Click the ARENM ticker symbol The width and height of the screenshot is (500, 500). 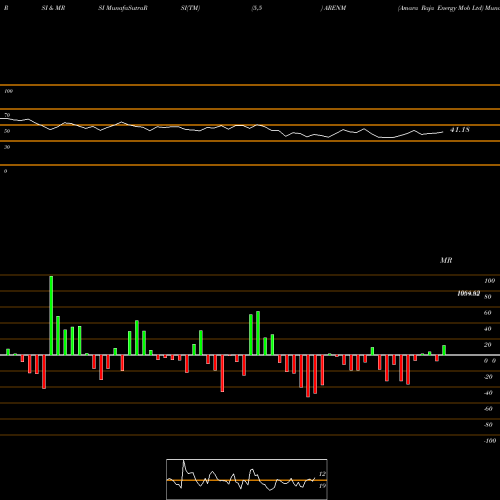(335, 8)
